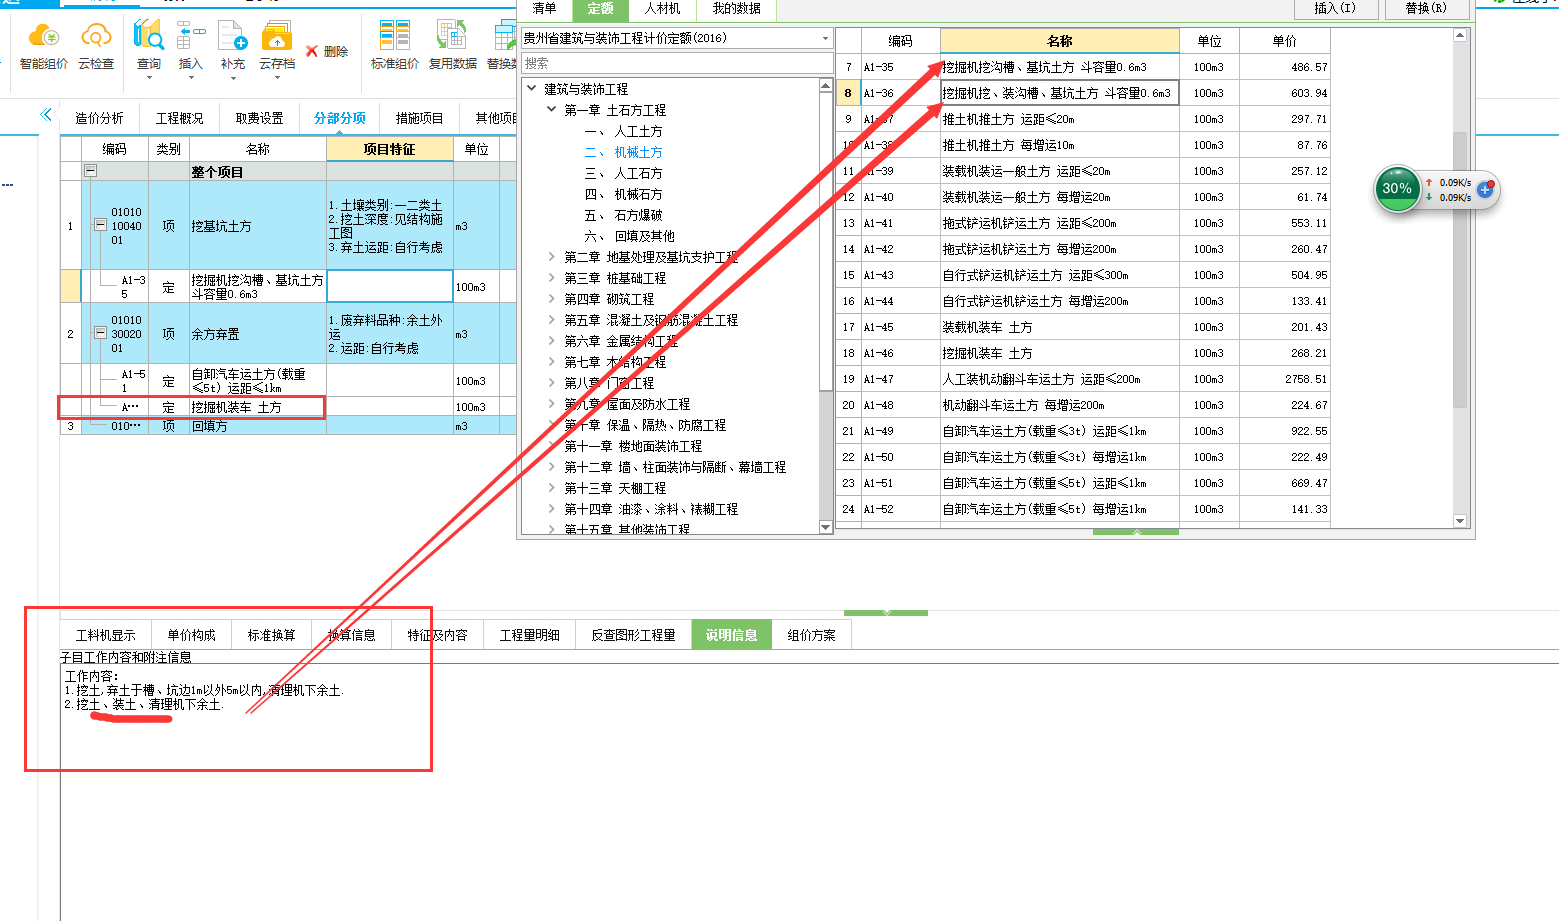Select tree item 三、人工石方
Image resolution: width=1559 pixels, height=921 pixels.
(x=623, y=173)
